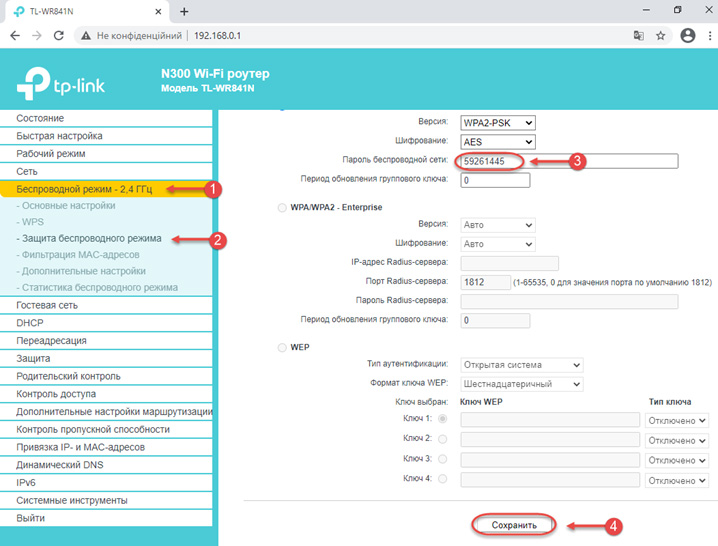Open Основные настройки submenu link
Image resolution: width=718 pixels, height=546 pixels.
(65, 206)
